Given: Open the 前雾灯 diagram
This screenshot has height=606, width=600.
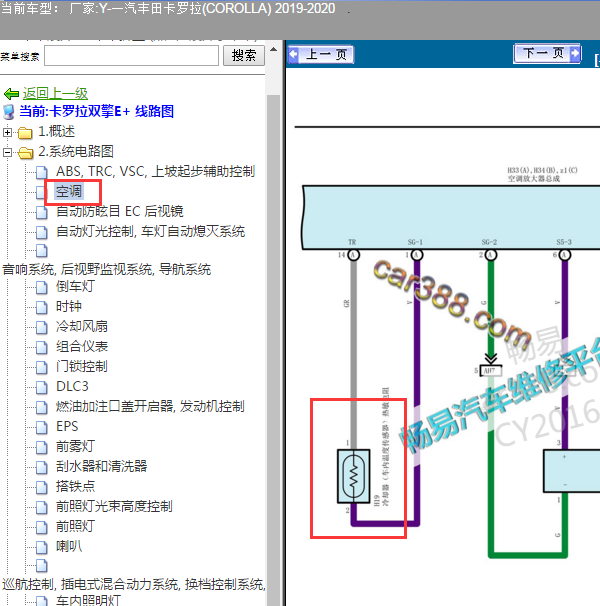Looking at the screenshot, I should (x=75, y=446).
